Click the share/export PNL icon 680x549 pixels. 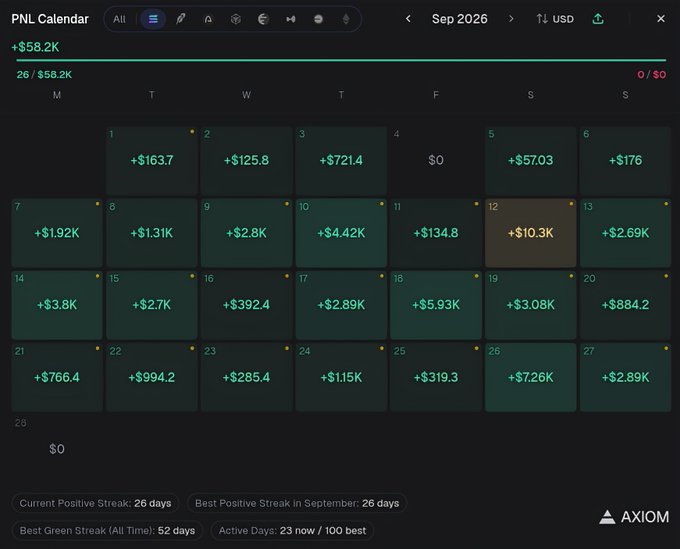tap(598, 19)
